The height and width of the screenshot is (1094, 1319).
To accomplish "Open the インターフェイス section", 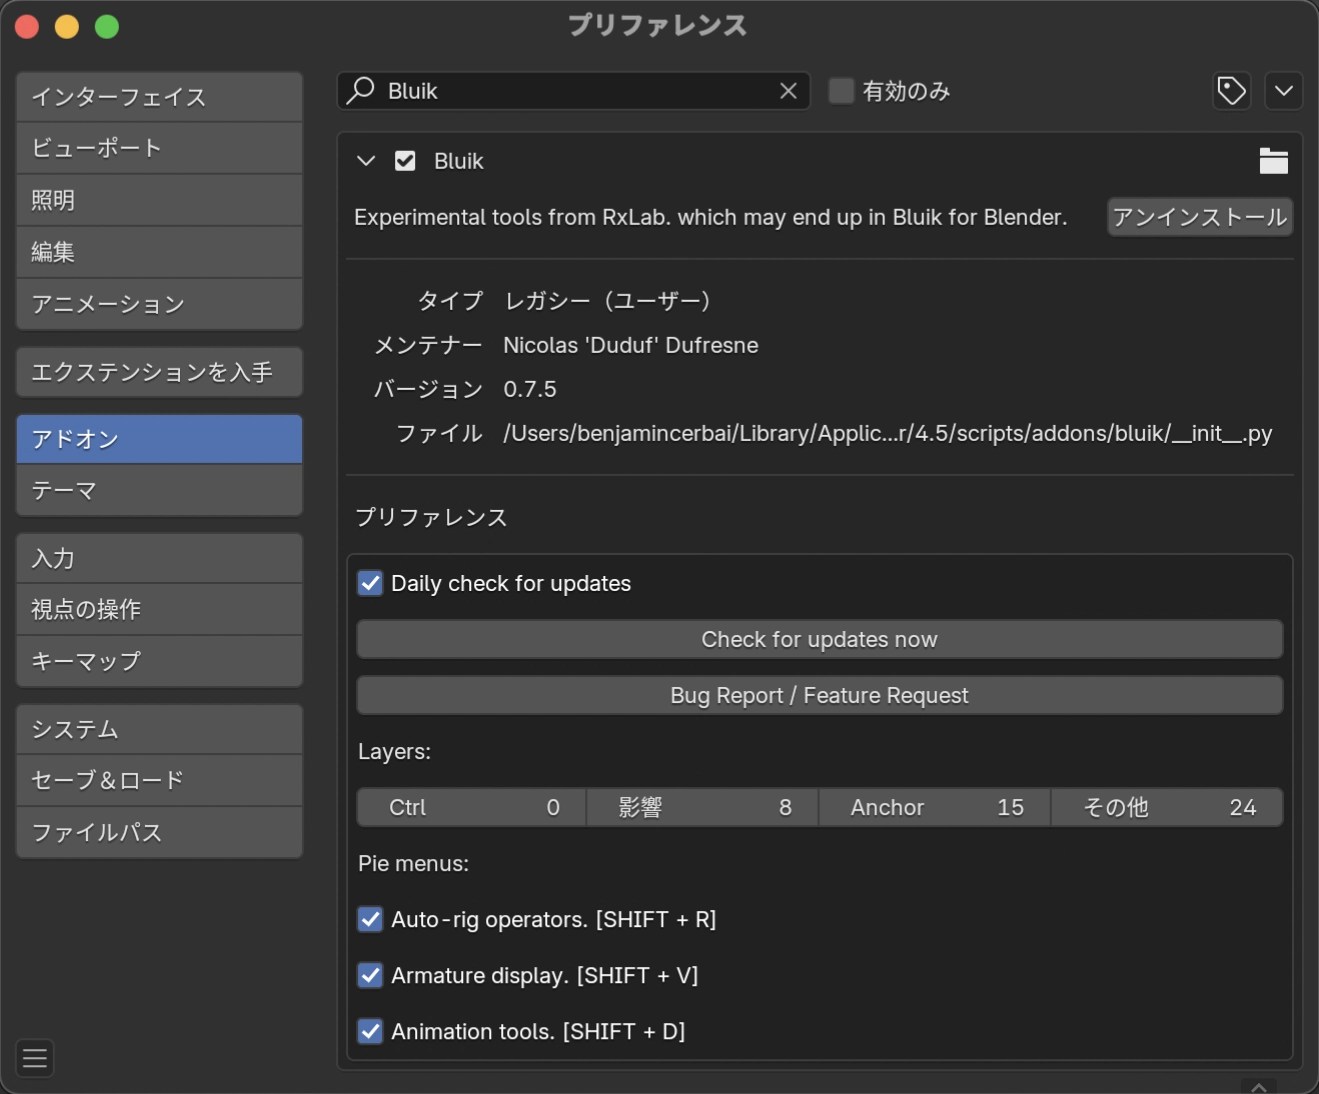I will click(159, 97).
